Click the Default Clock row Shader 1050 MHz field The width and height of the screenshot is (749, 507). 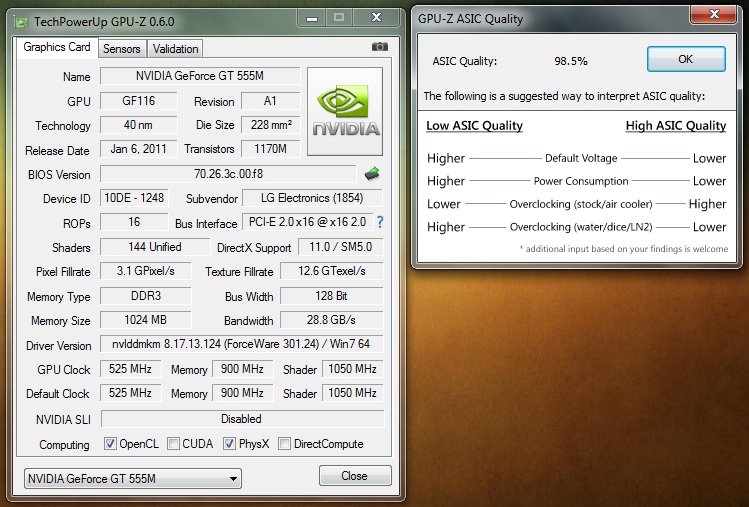click(x=353, y=393)
